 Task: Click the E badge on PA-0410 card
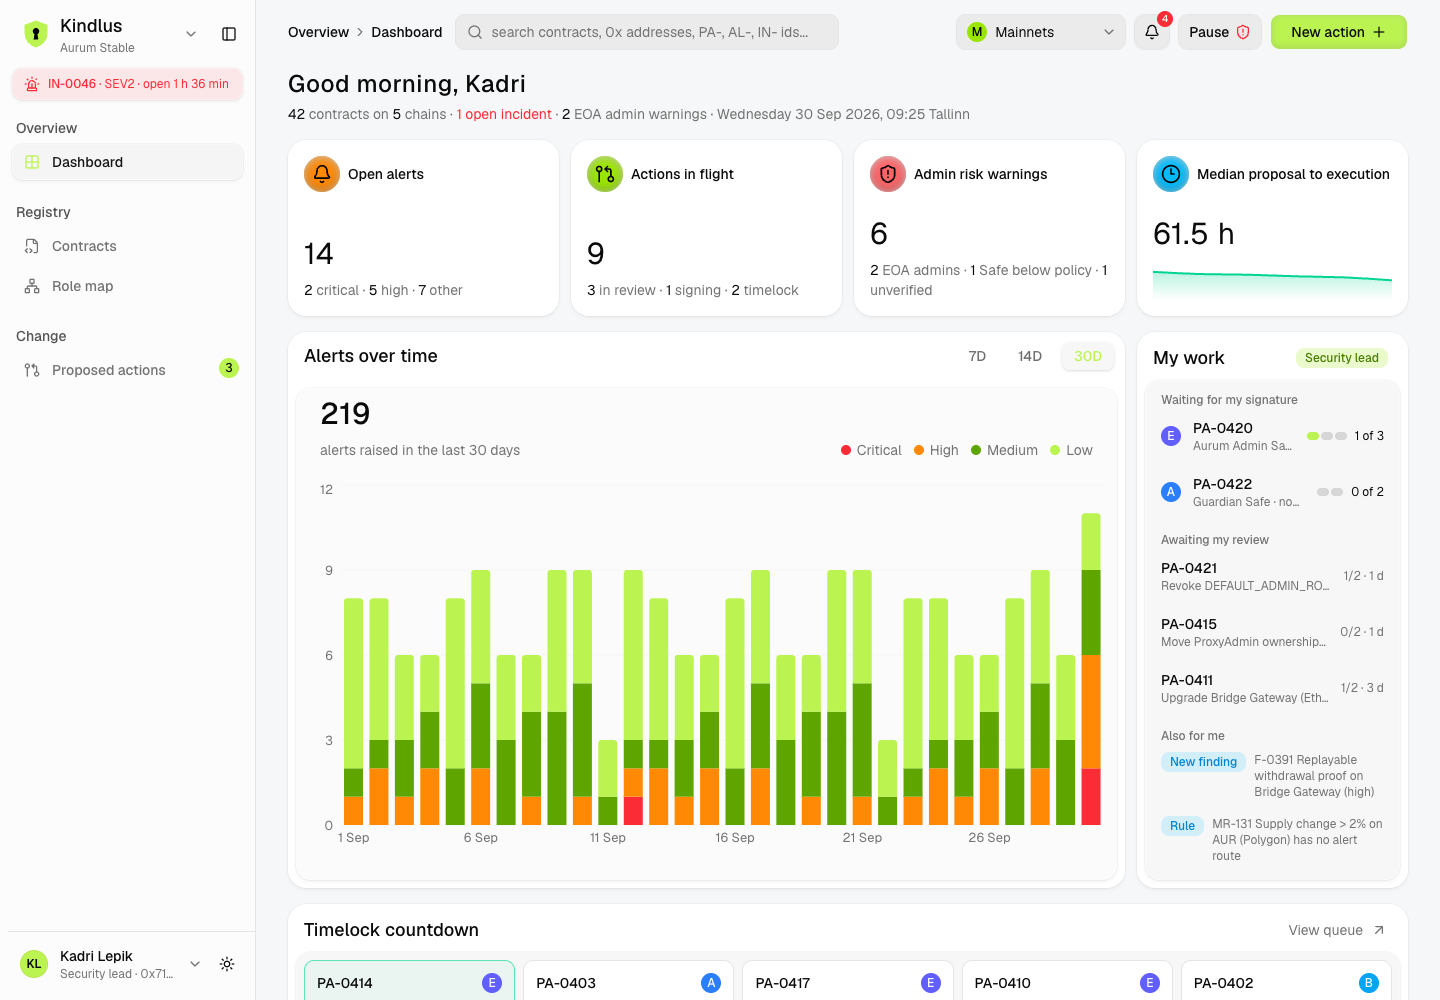click(1150, 983)
